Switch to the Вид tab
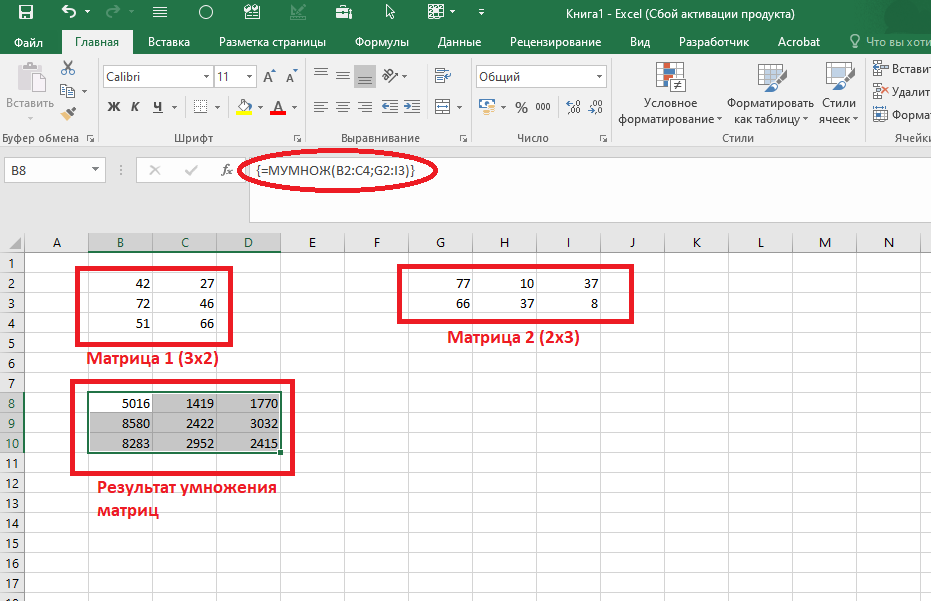 coord(639,42)
